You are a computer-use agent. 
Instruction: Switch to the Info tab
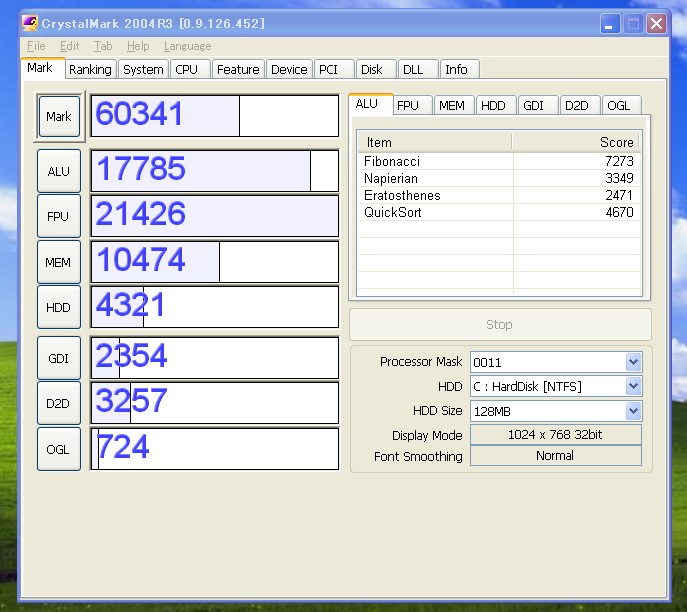(x=459, y=69)
